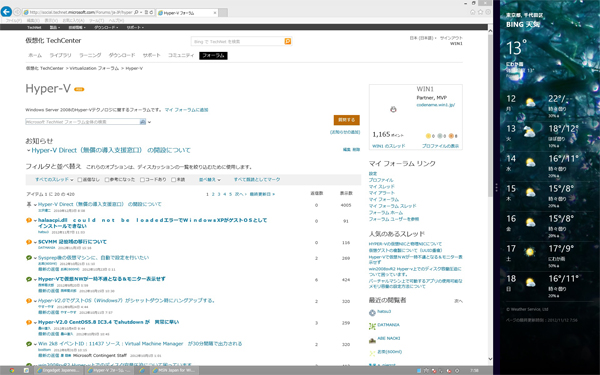Expand the announcement Hyper-V Direct chevron
Viewport: 600px width, 375px height.
28,150
